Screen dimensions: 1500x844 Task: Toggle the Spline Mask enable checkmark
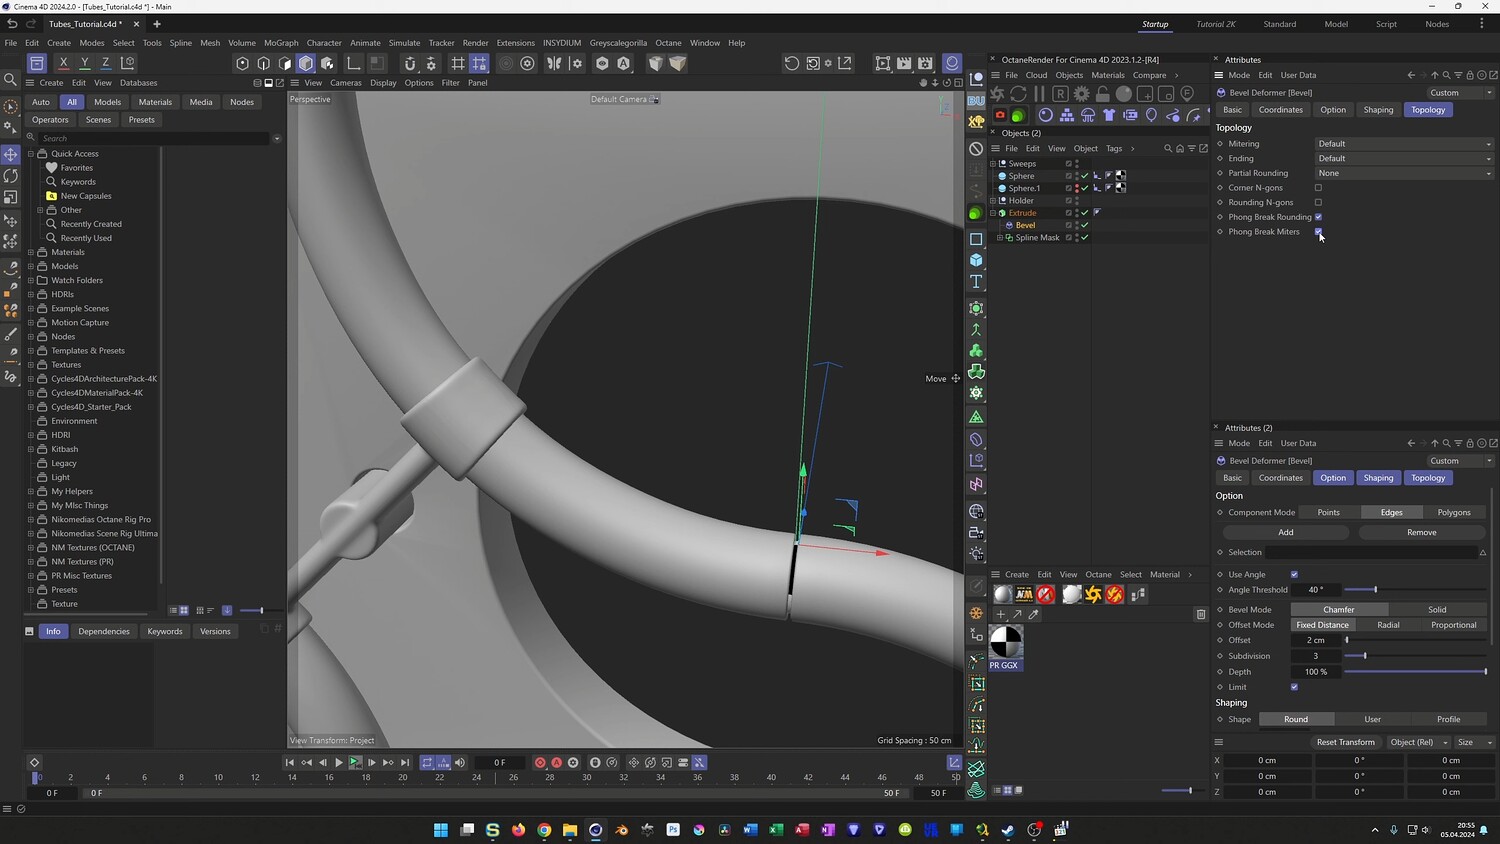click(x=1085, y=238)
